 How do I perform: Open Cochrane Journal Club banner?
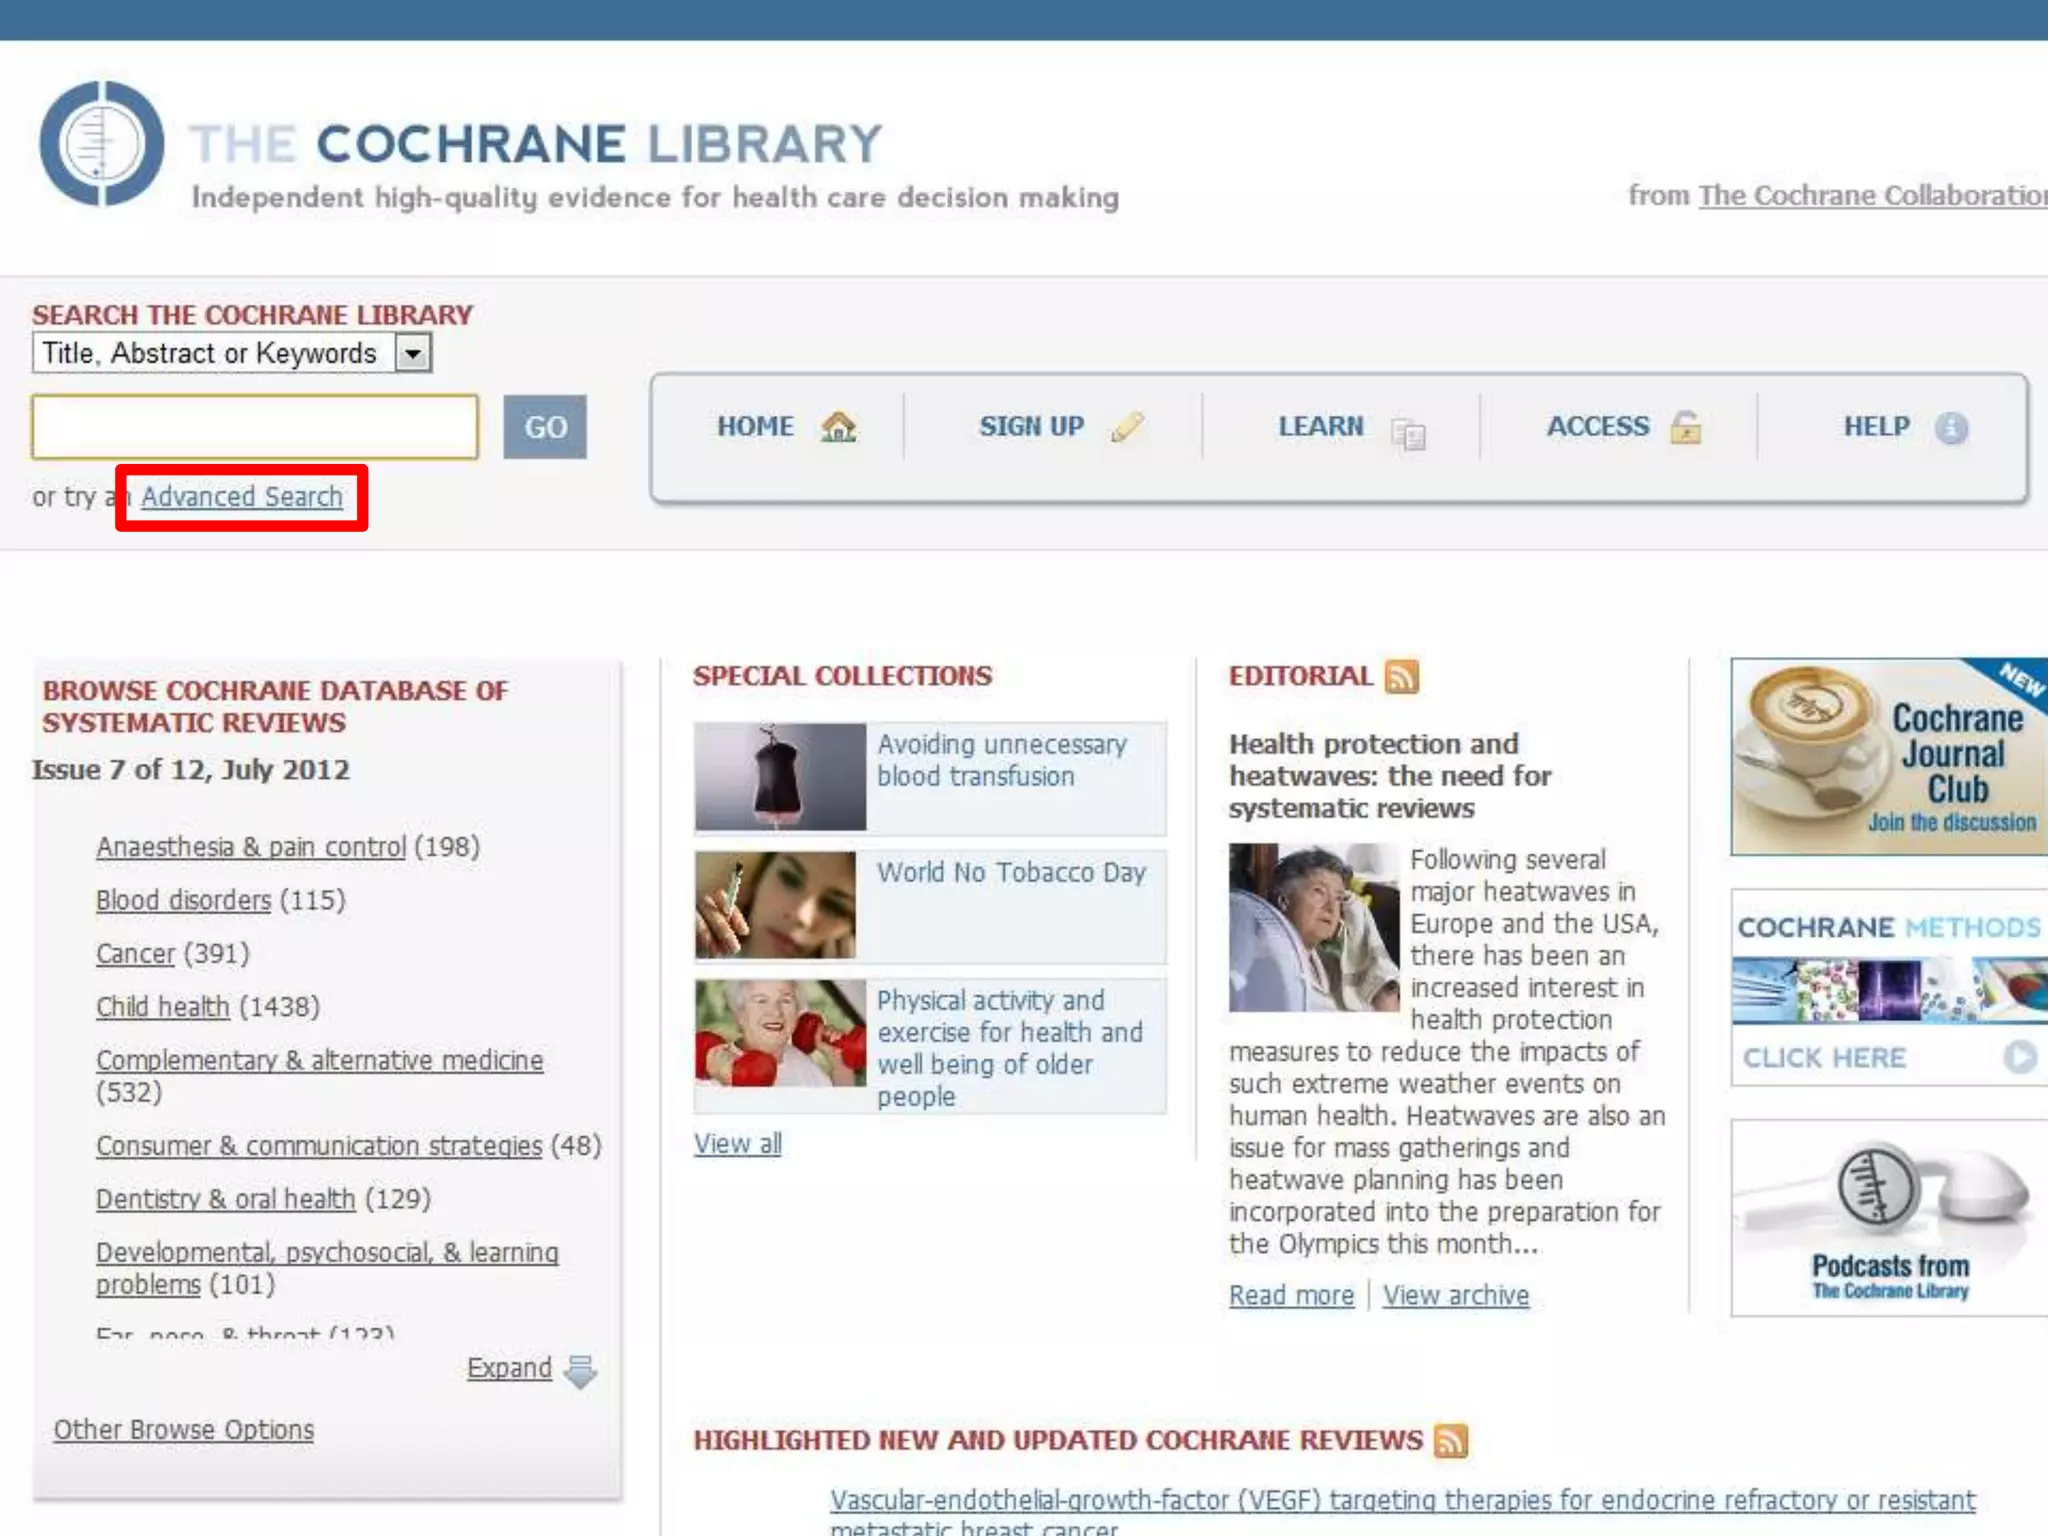[x=1889, y=757]
